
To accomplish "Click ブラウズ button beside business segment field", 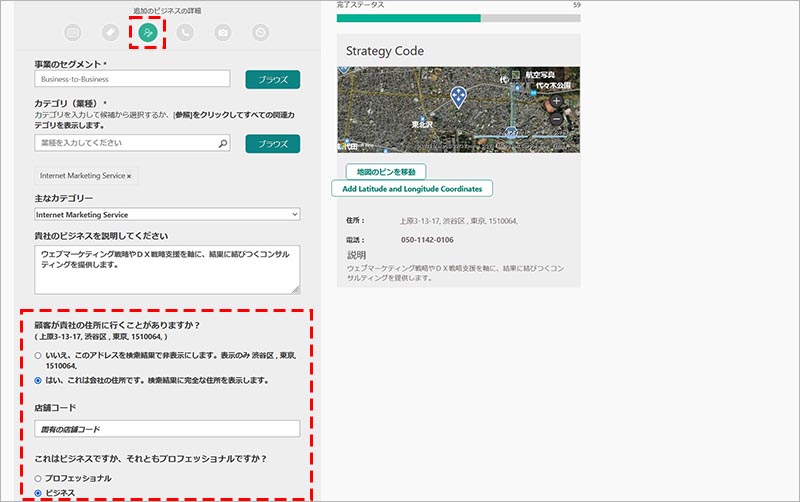I will pyautogui.click(x=272, y=79).
